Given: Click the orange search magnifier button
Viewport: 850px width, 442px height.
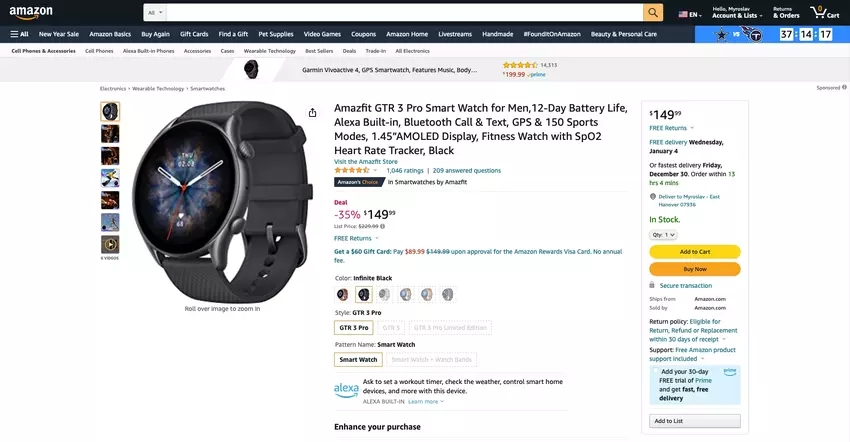Looking at the screenshot, I should [653, 13].
